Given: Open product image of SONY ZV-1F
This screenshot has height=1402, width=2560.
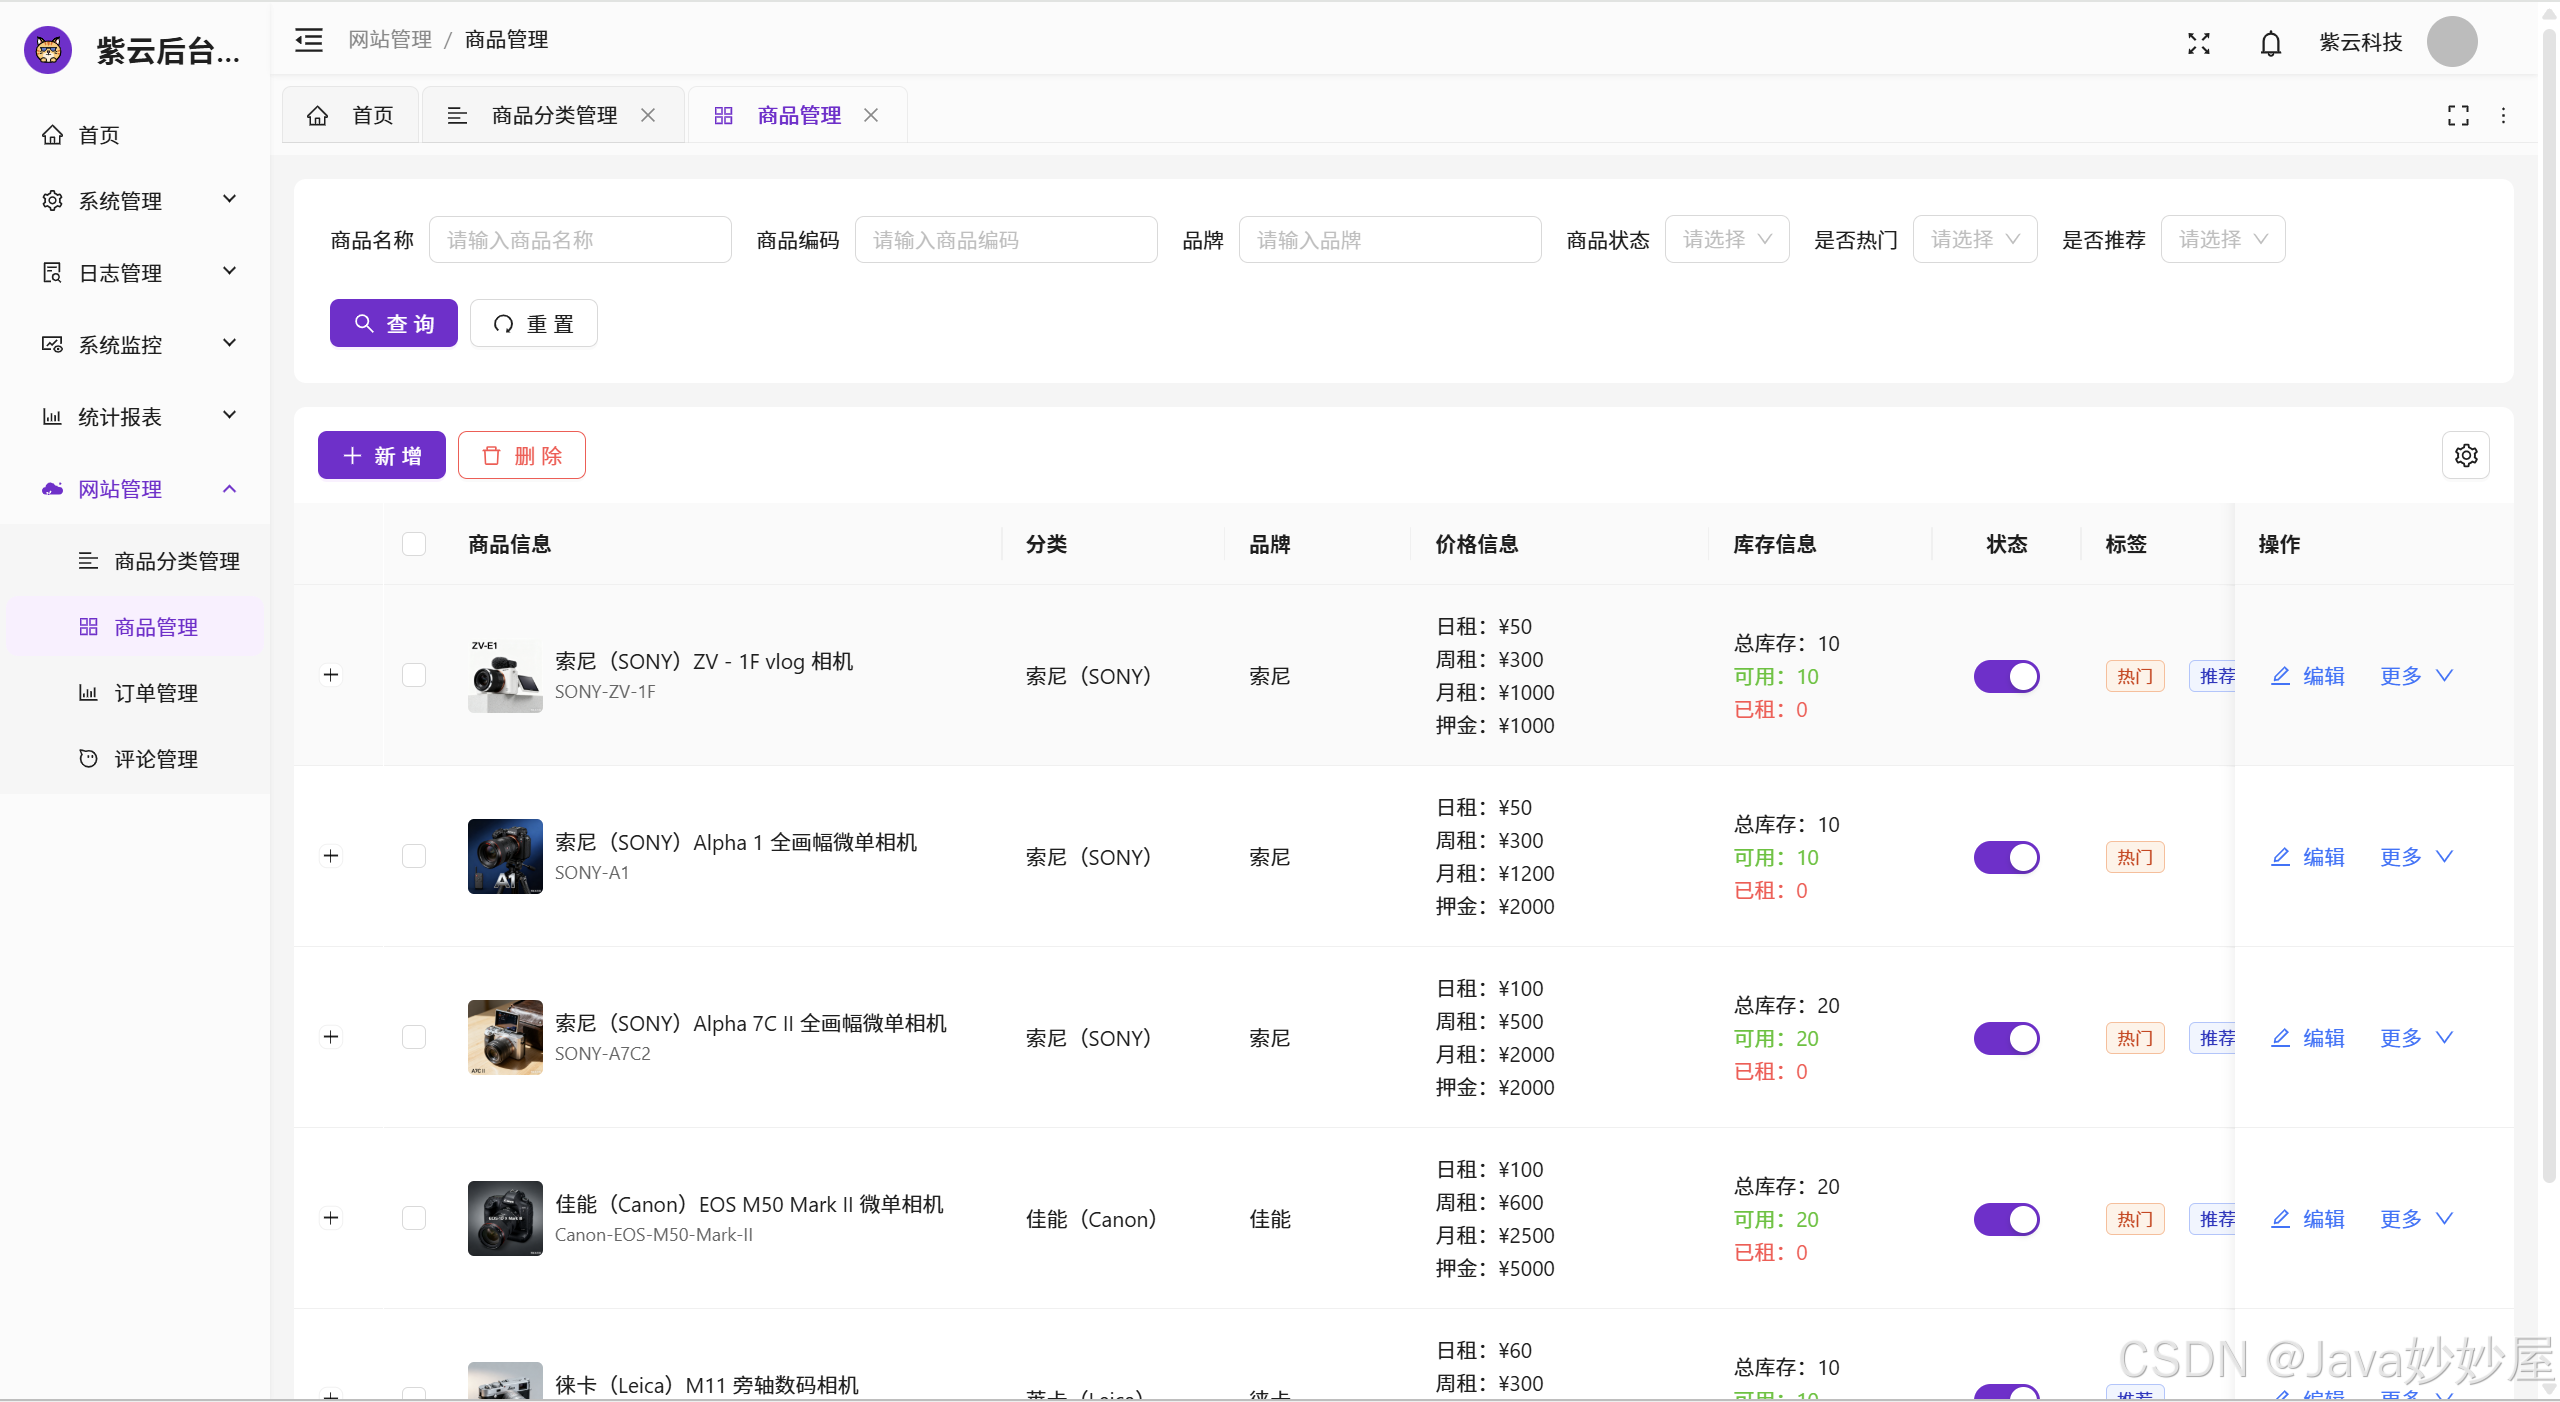Looking at the screenshot, I should [505, 676].
